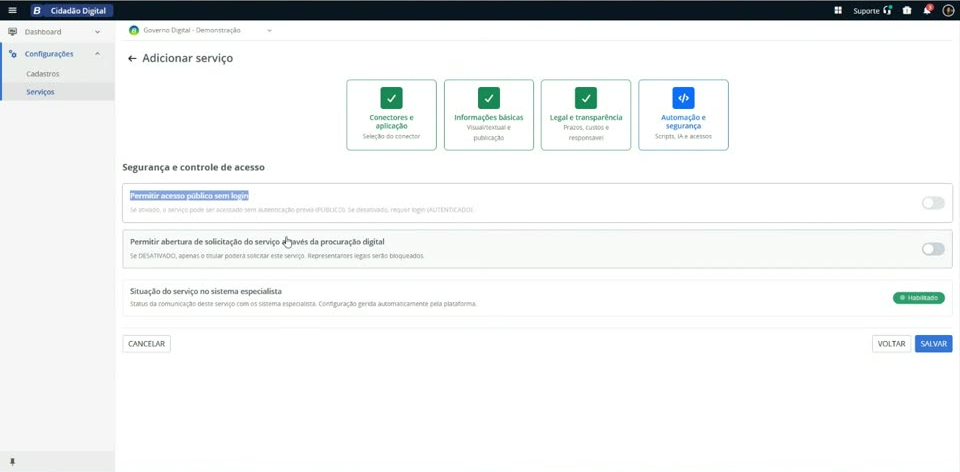This screenshot has width=960, height=472.
Task: Click the pin icon at sidebar bottom
Action: pyautogui.click(x=12, y=462)
